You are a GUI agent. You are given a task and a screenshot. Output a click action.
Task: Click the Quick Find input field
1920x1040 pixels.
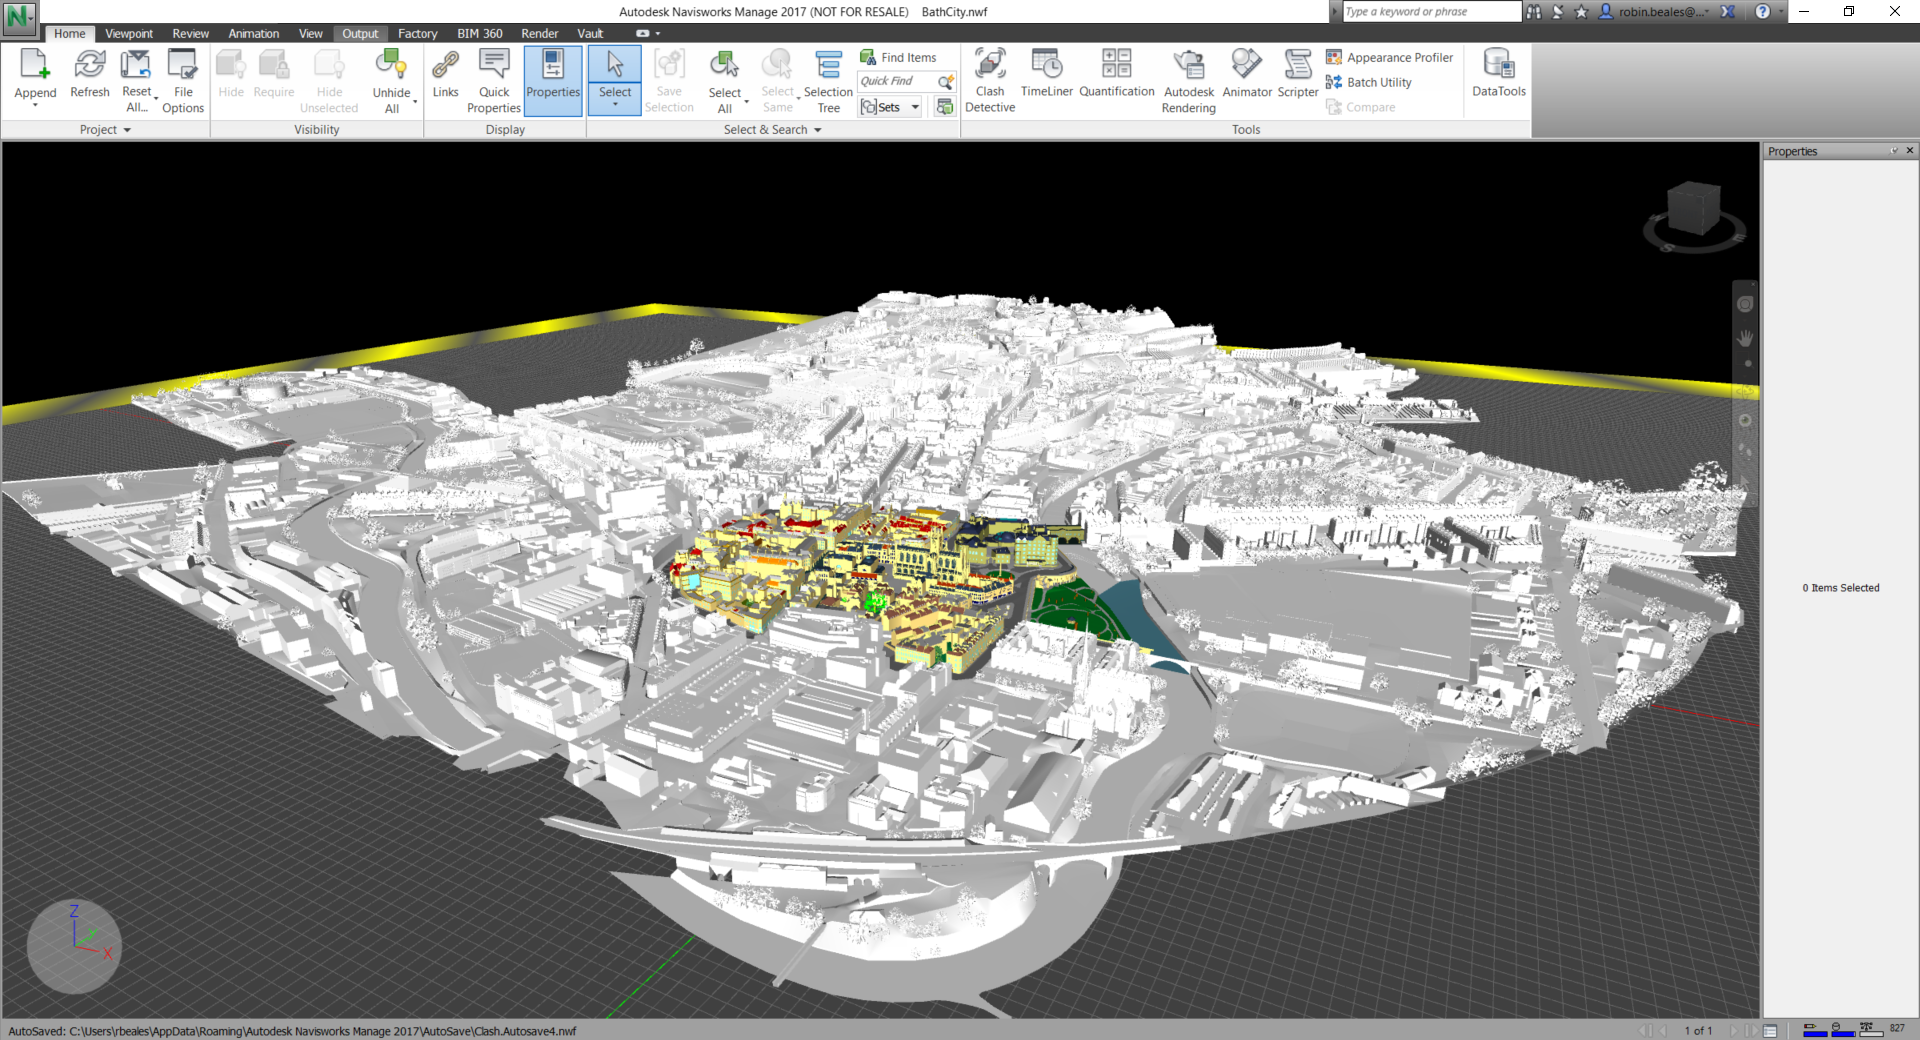coord(895,81)
